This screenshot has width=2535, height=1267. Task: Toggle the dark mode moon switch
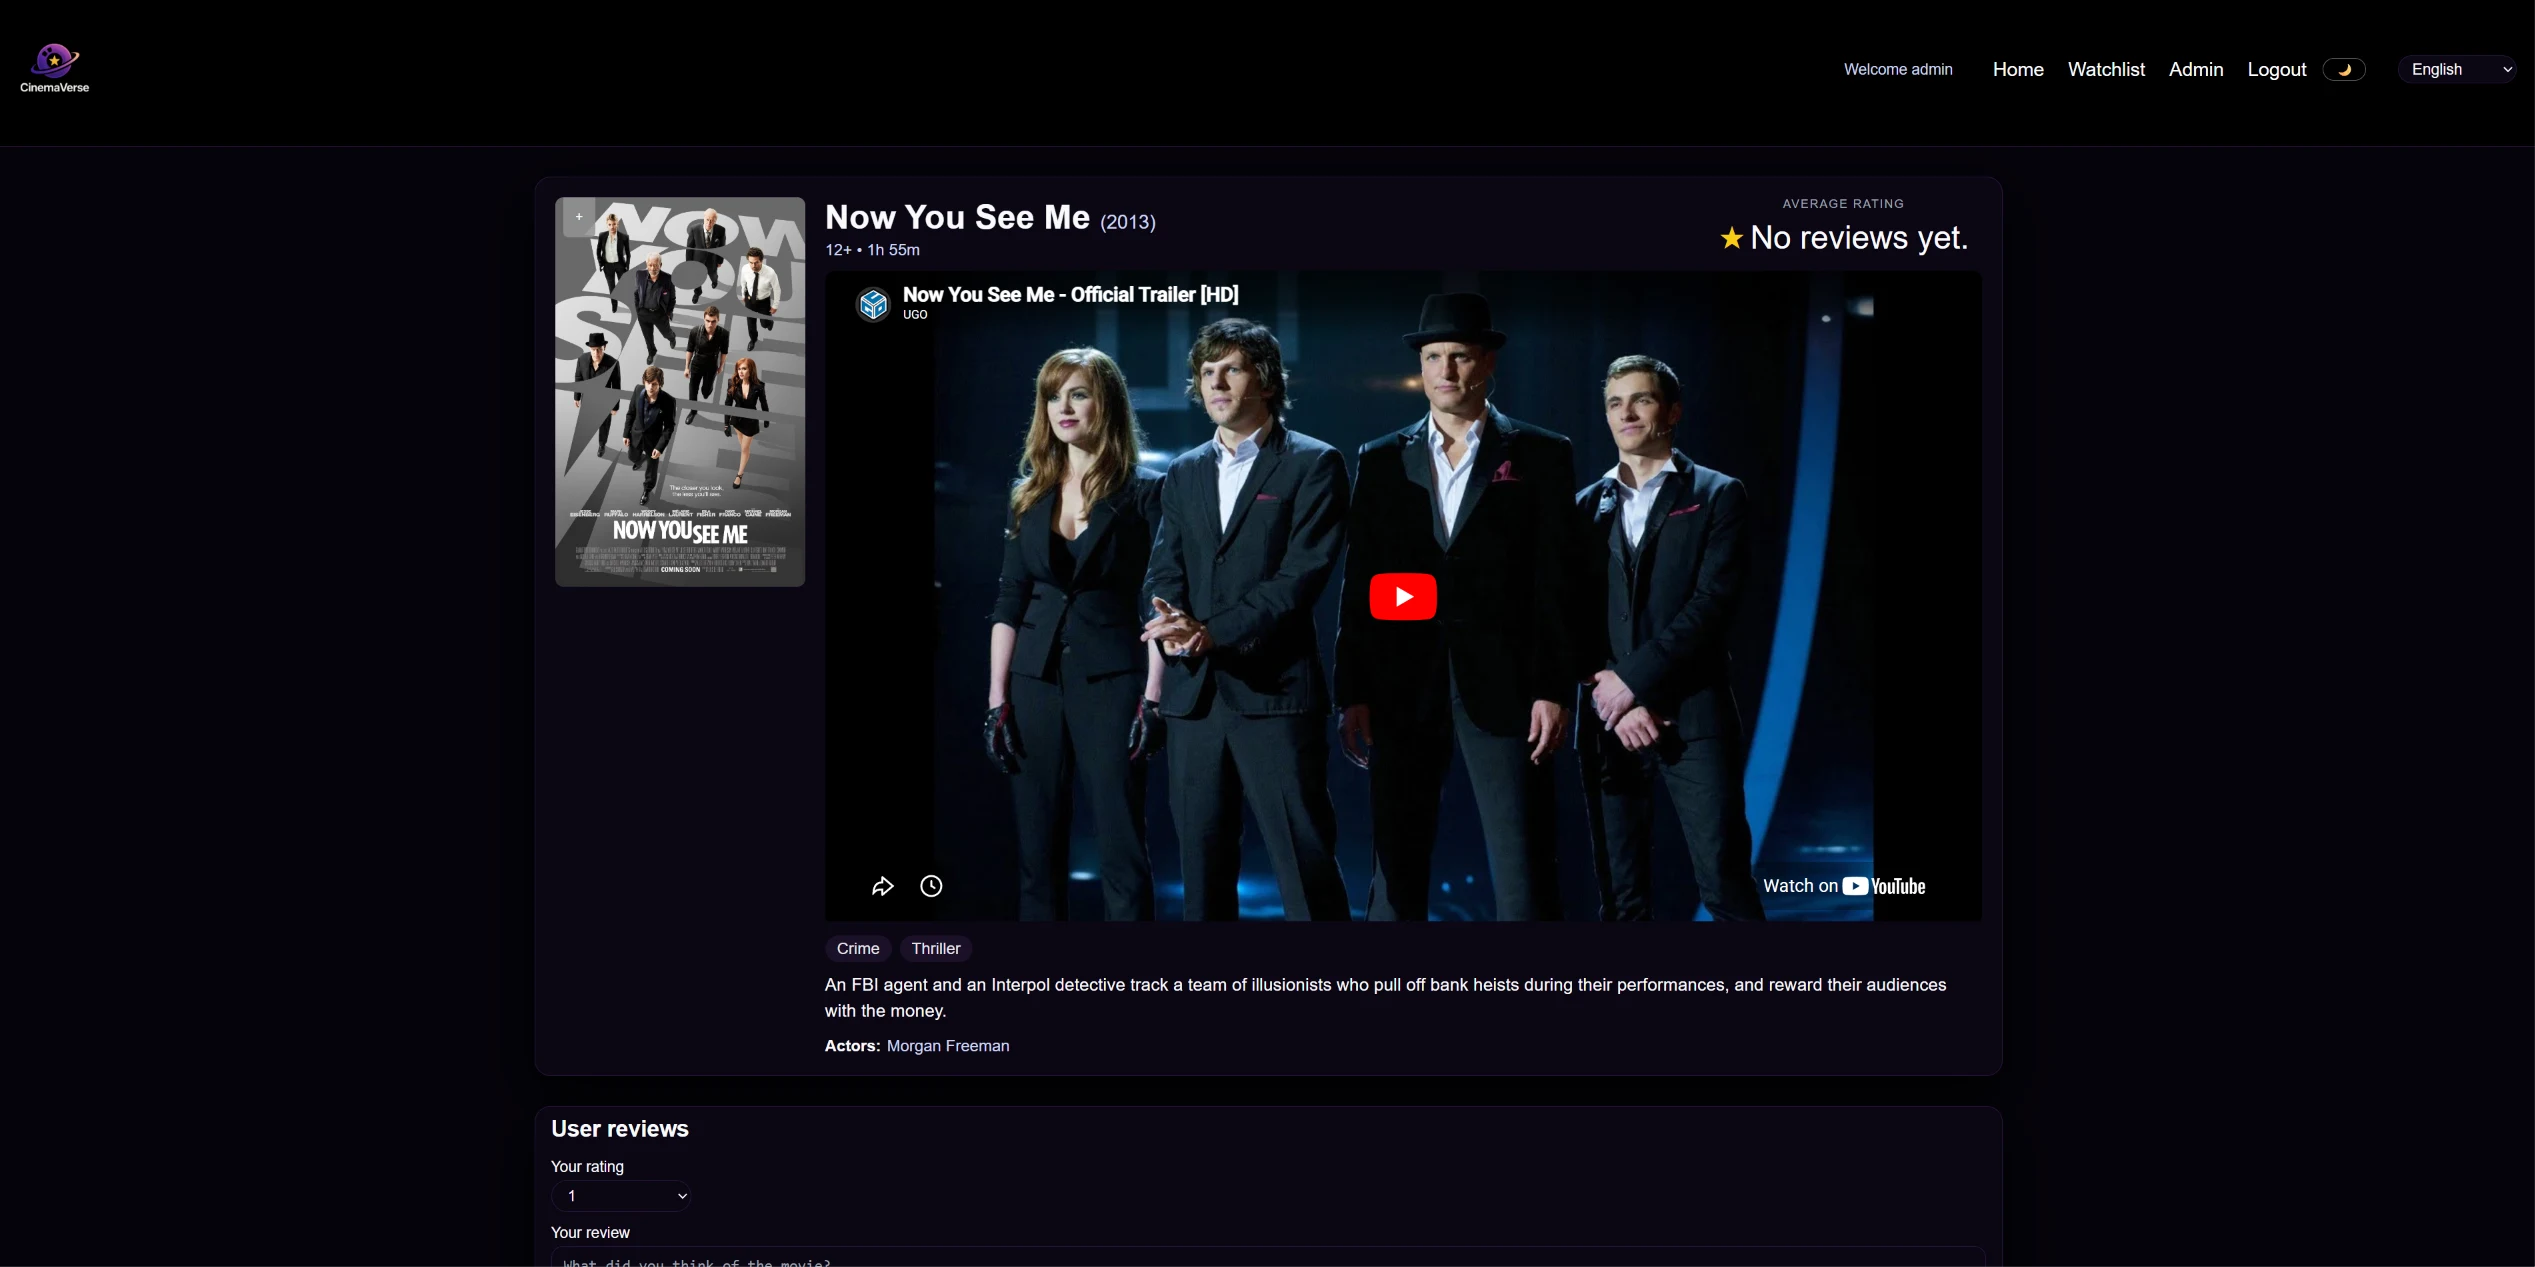click(x=2343, y=70)
